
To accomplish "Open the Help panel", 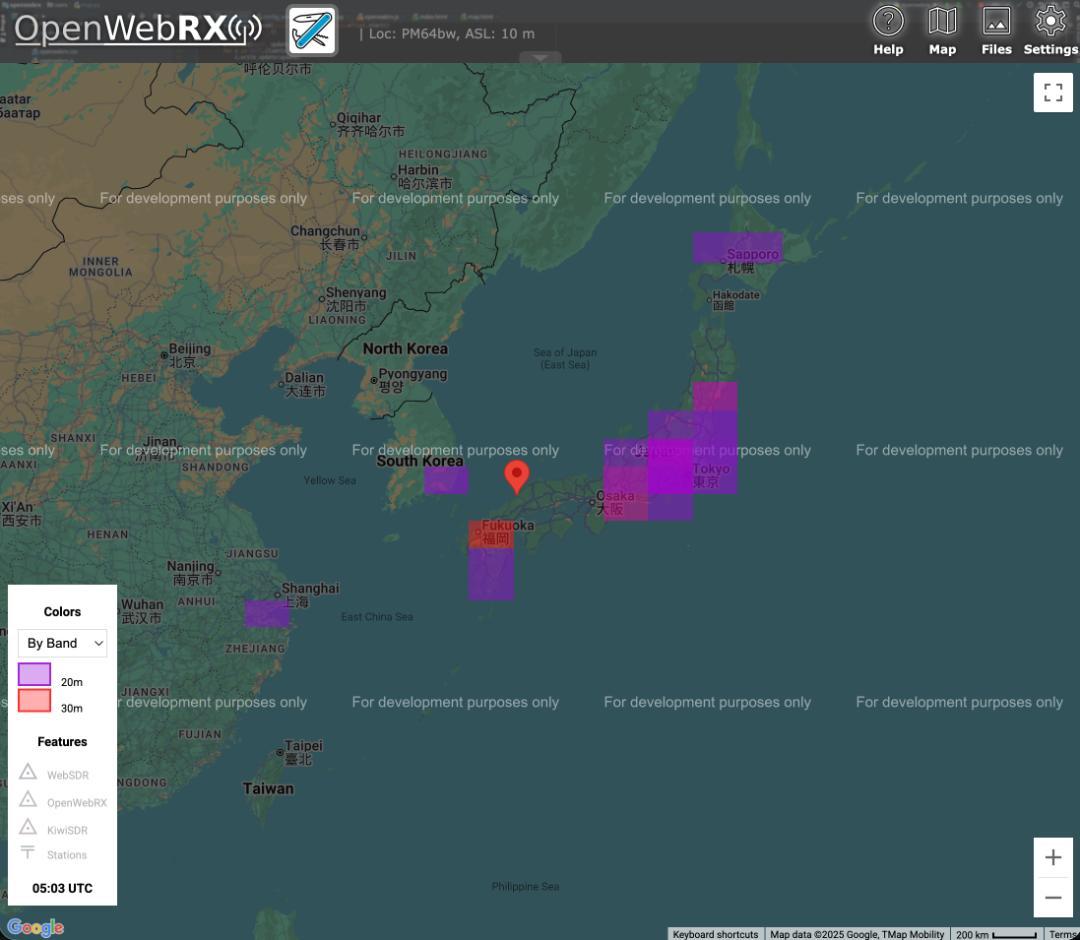I will coord(887,30).
